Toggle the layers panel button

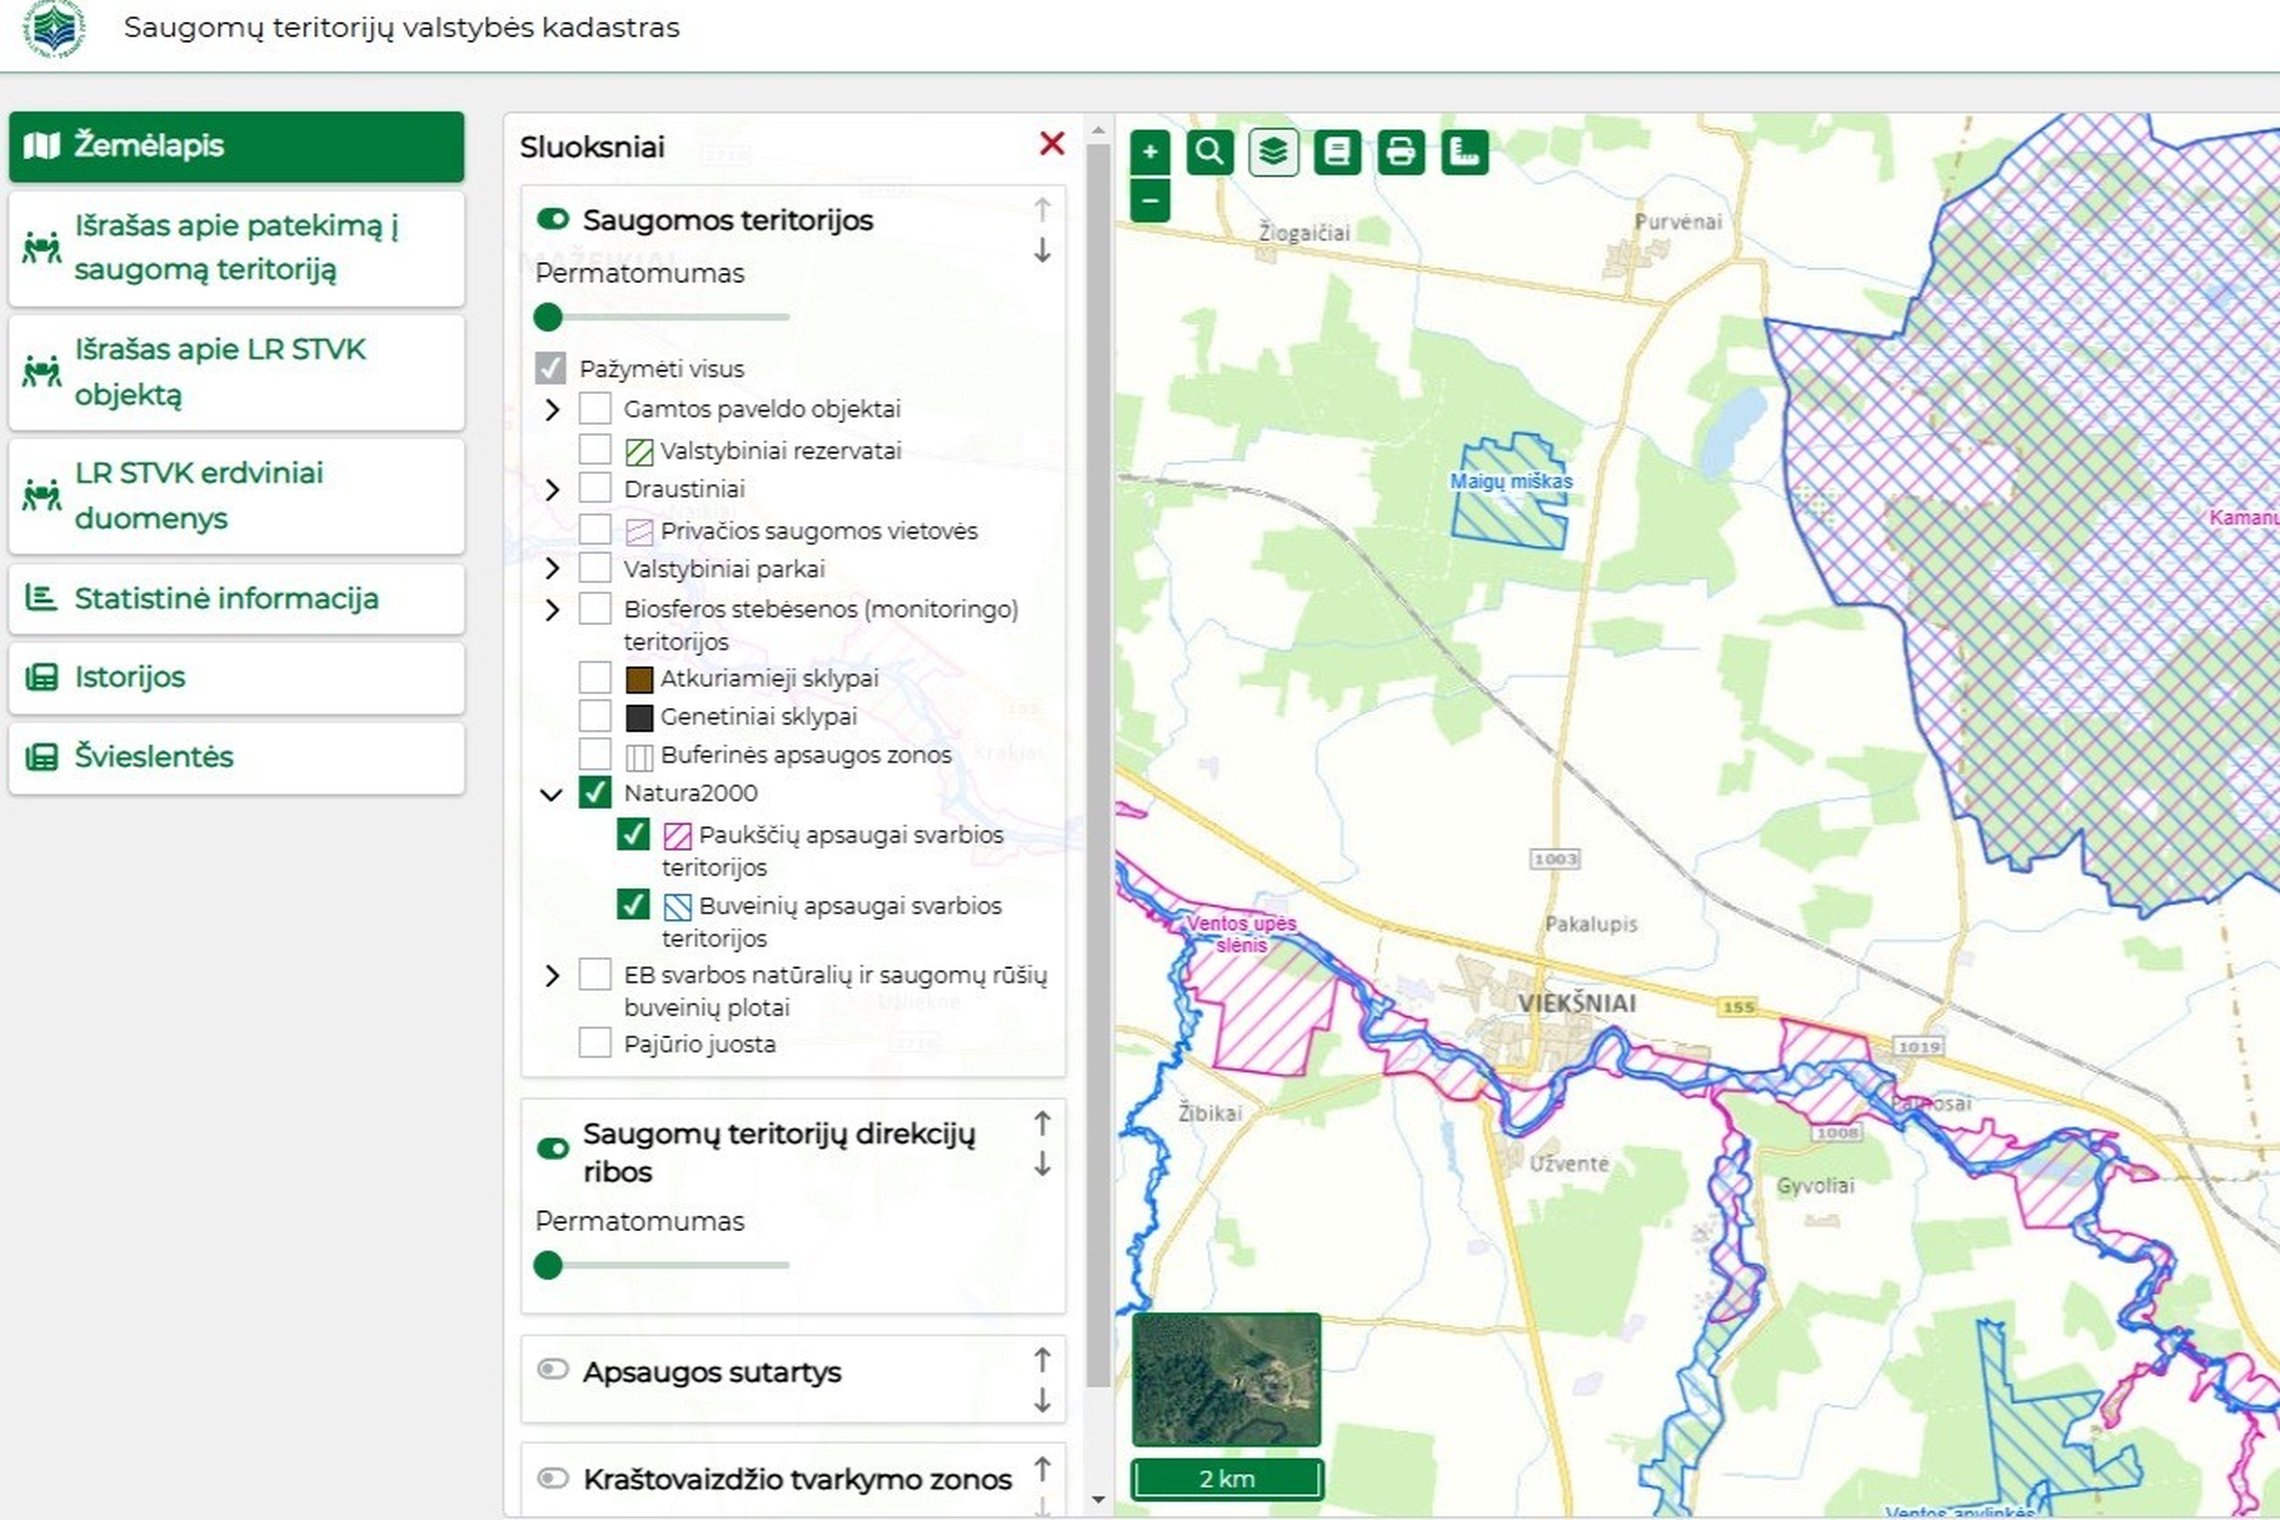tap(1273, 152)
